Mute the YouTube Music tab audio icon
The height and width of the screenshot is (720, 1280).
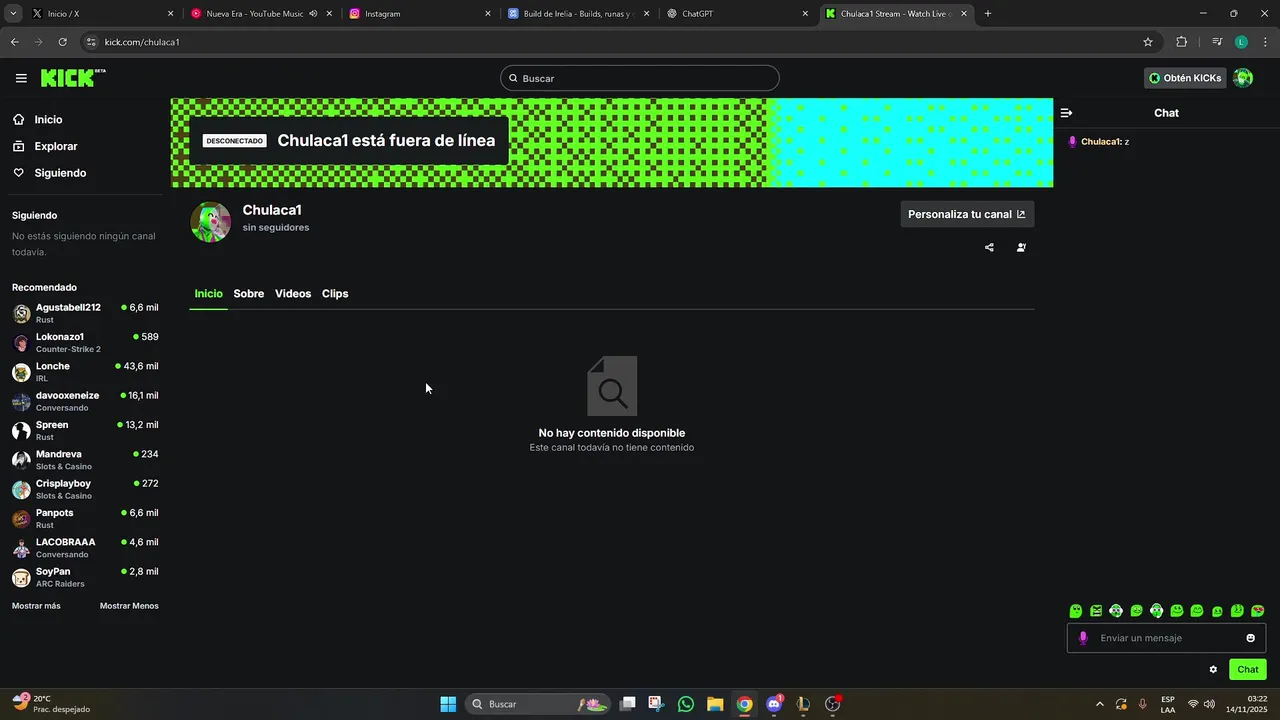(x=313, y=14)
